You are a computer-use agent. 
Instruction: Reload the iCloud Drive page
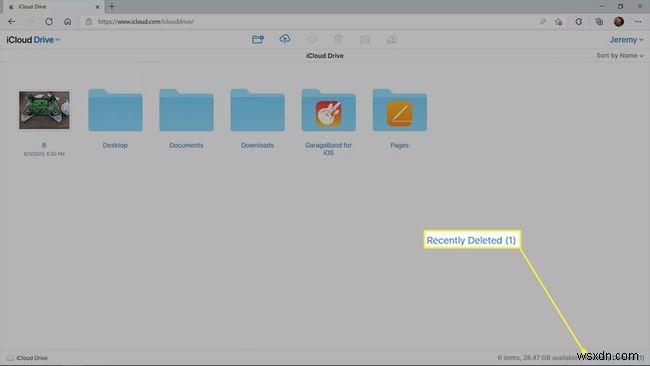[x=49, y=22]
